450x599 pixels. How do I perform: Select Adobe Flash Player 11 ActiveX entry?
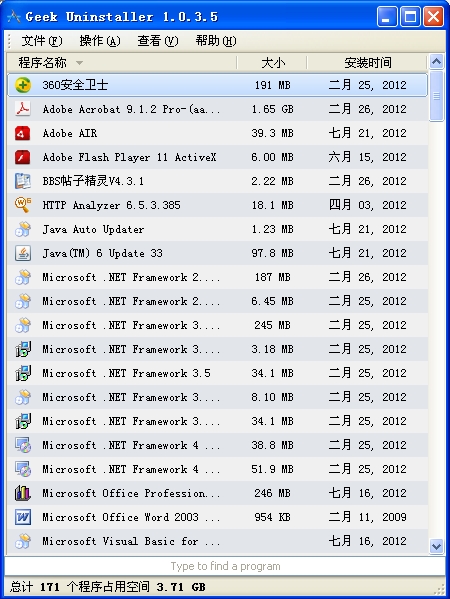click(217, 157)
